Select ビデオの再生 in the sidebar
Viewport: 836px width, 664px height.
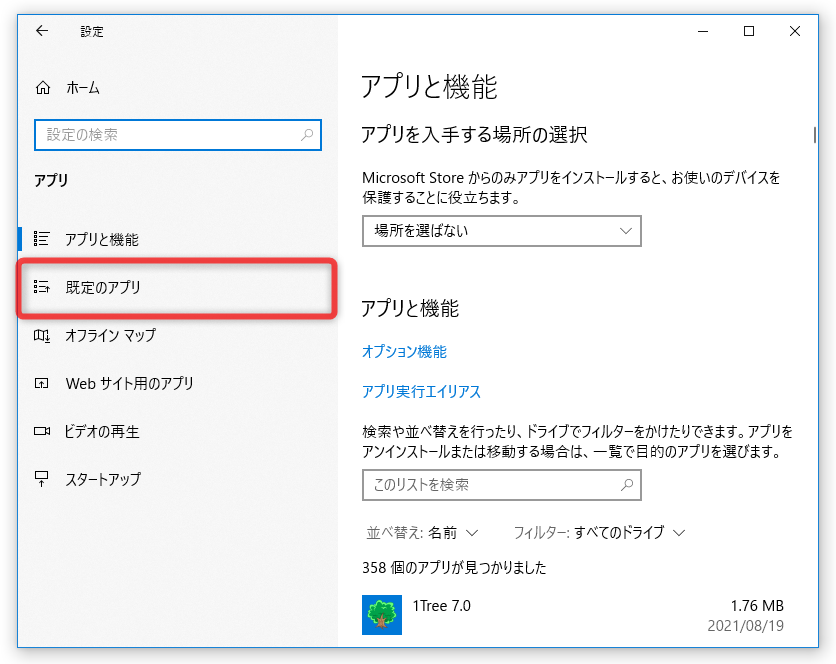pyautogui.click(x=178, y=431)
